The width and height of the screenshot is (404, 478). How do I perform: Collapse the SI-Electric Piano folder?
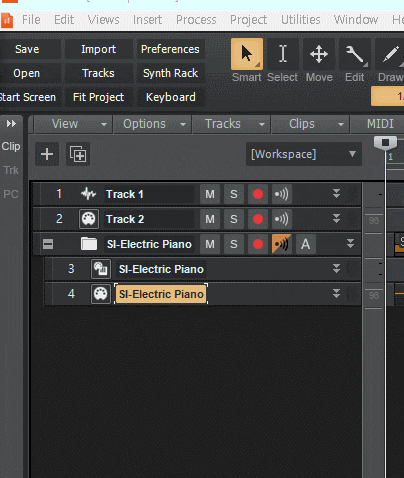tap(48, 244)
